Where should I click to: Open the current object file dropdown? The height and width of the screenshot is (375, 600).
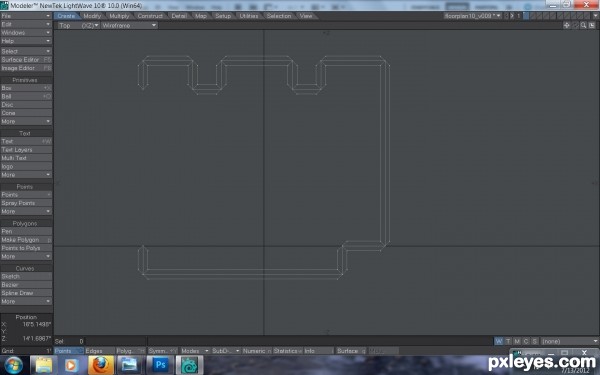click(x=473, y=16)
